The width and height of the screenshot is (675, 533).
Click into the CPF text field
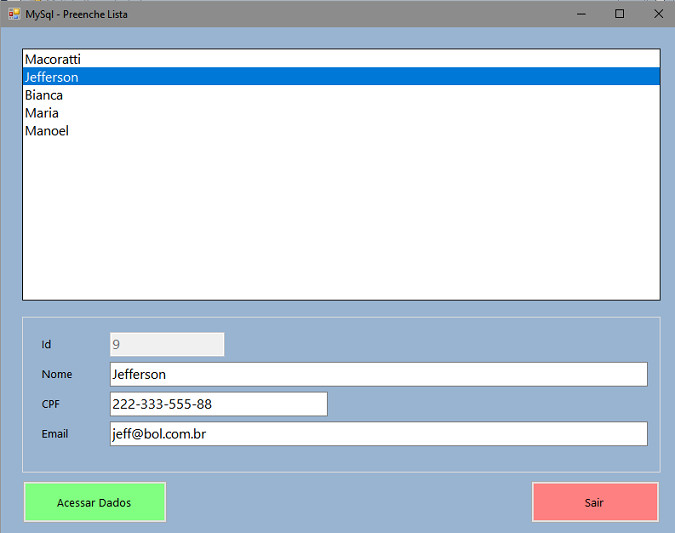[219, 404]
